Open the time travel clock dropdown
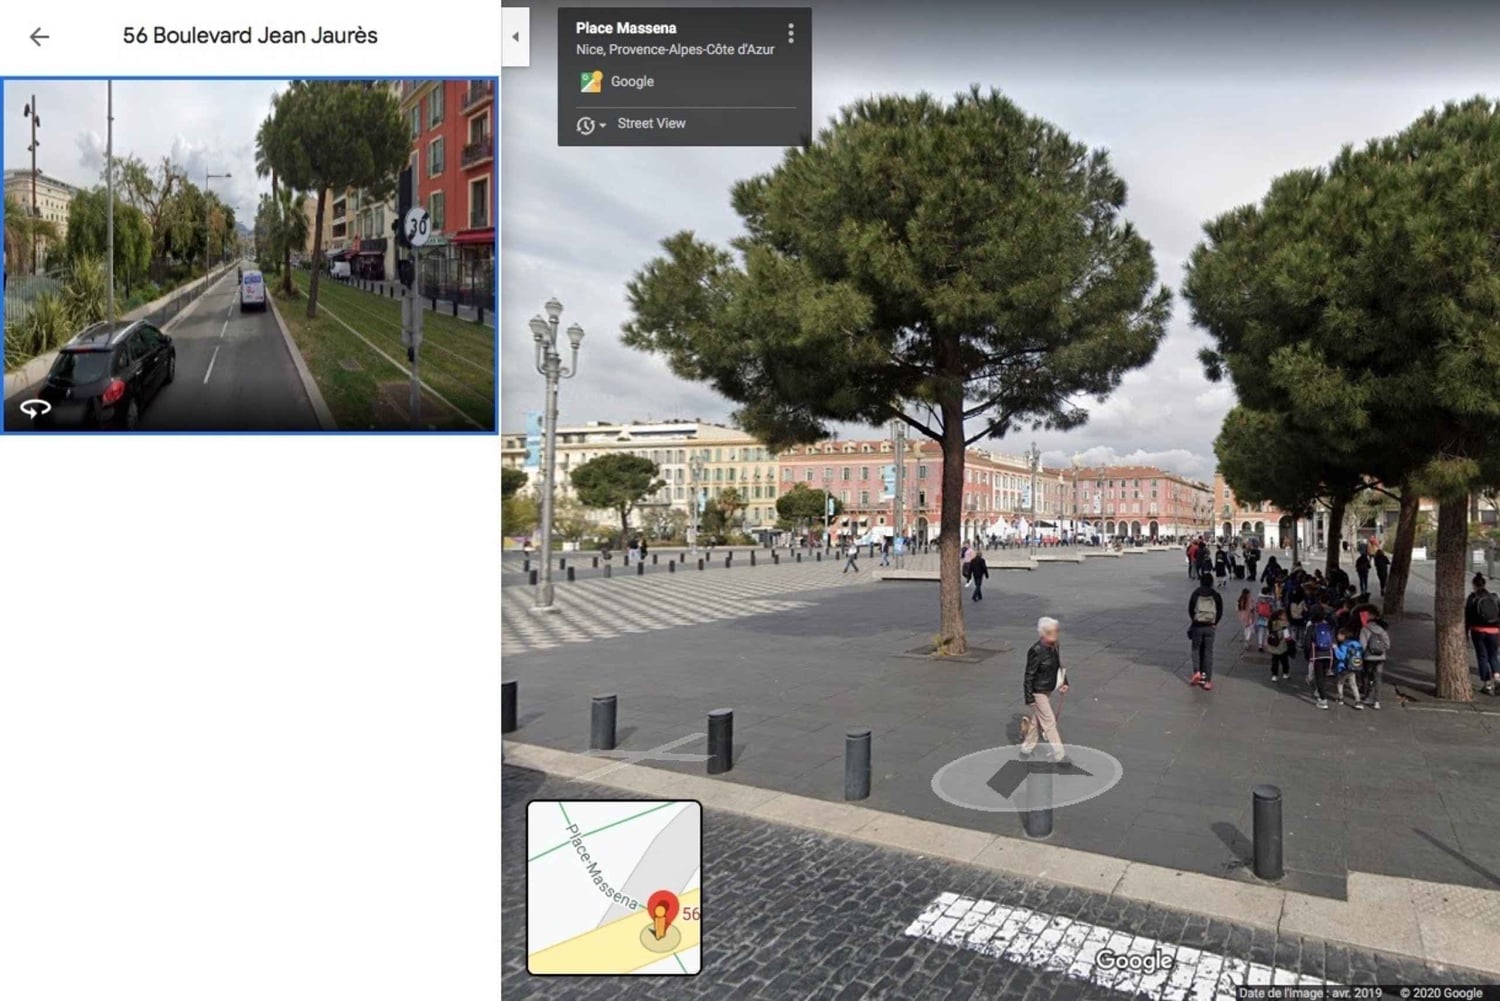 click(590, 125)
